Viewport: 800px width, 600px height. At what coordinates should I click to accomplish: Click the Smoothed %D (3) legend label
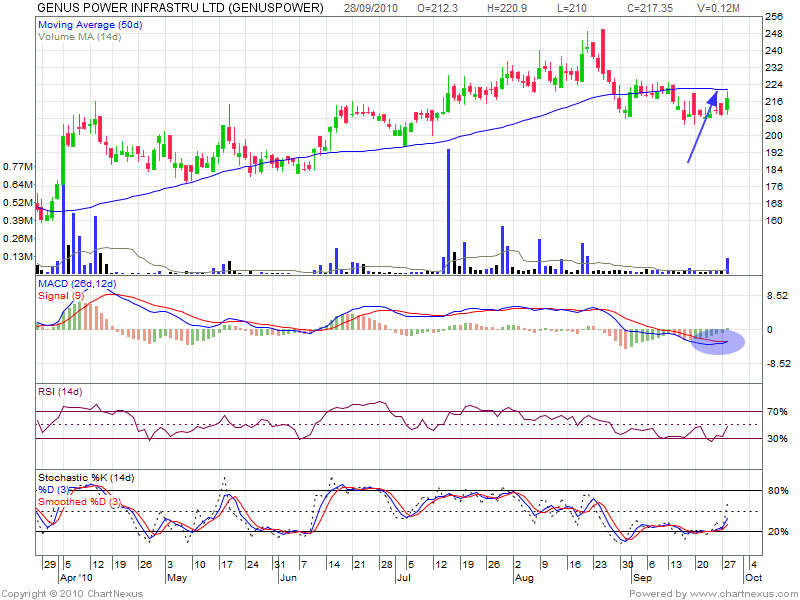(x=79, y=500)
